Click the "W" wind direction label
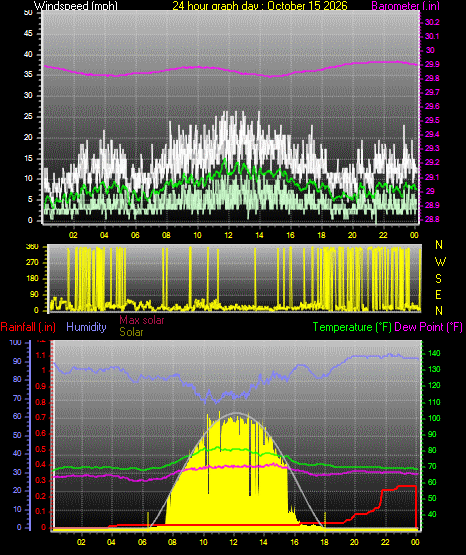Screen dimensions: 466x555 point(440,262)
